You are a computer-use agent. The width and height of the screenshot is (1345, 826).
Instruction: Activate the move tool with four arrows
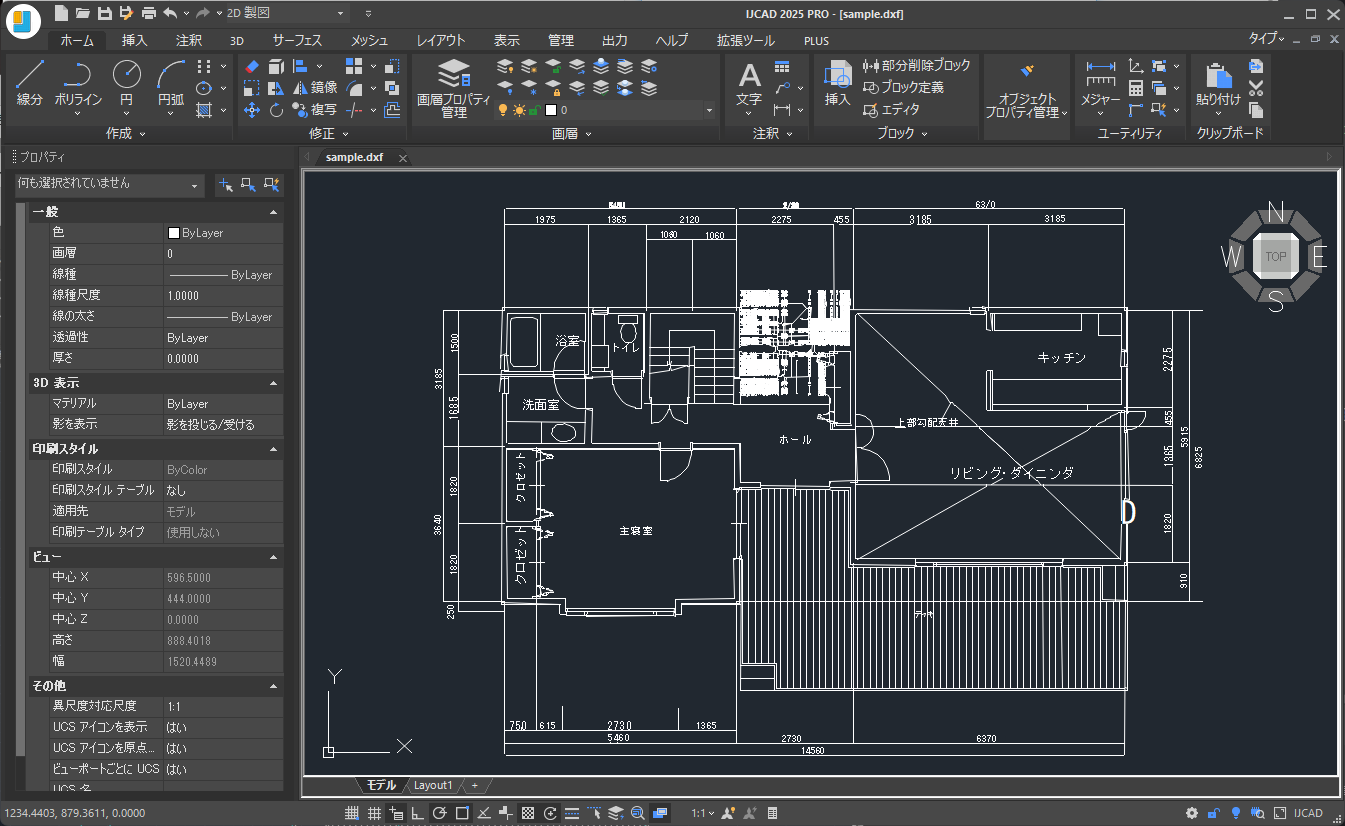(x=252, y=110)
